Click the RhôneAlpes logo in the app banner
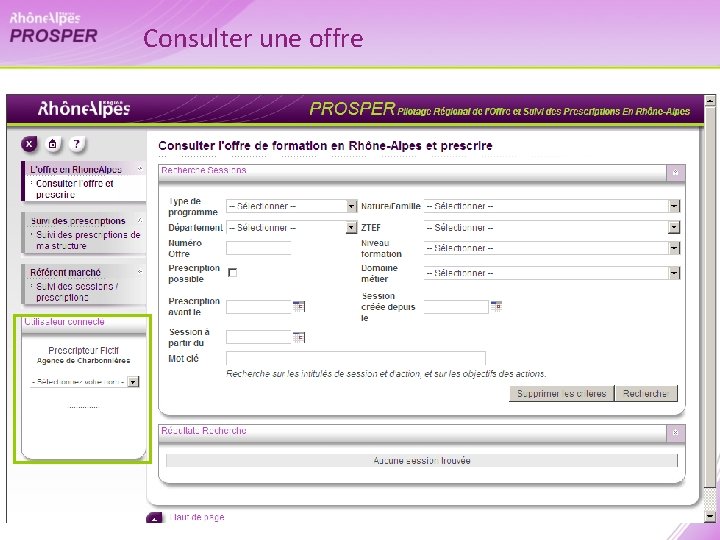Viewport: 720px width, 540px height. point(84,108)
